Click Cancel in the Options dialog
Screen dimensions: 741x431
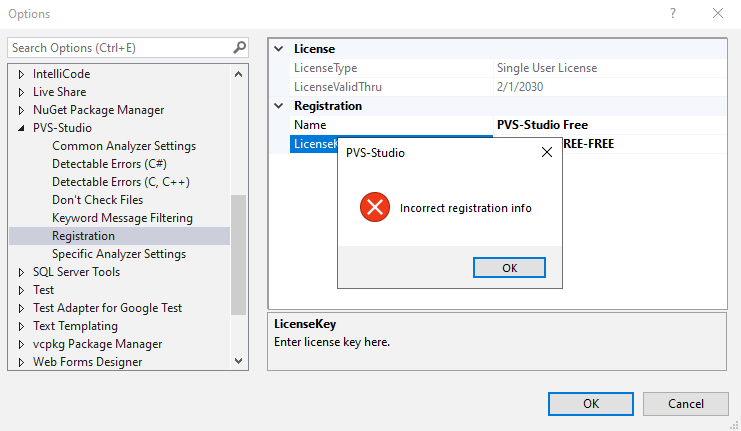pos(685,403)
